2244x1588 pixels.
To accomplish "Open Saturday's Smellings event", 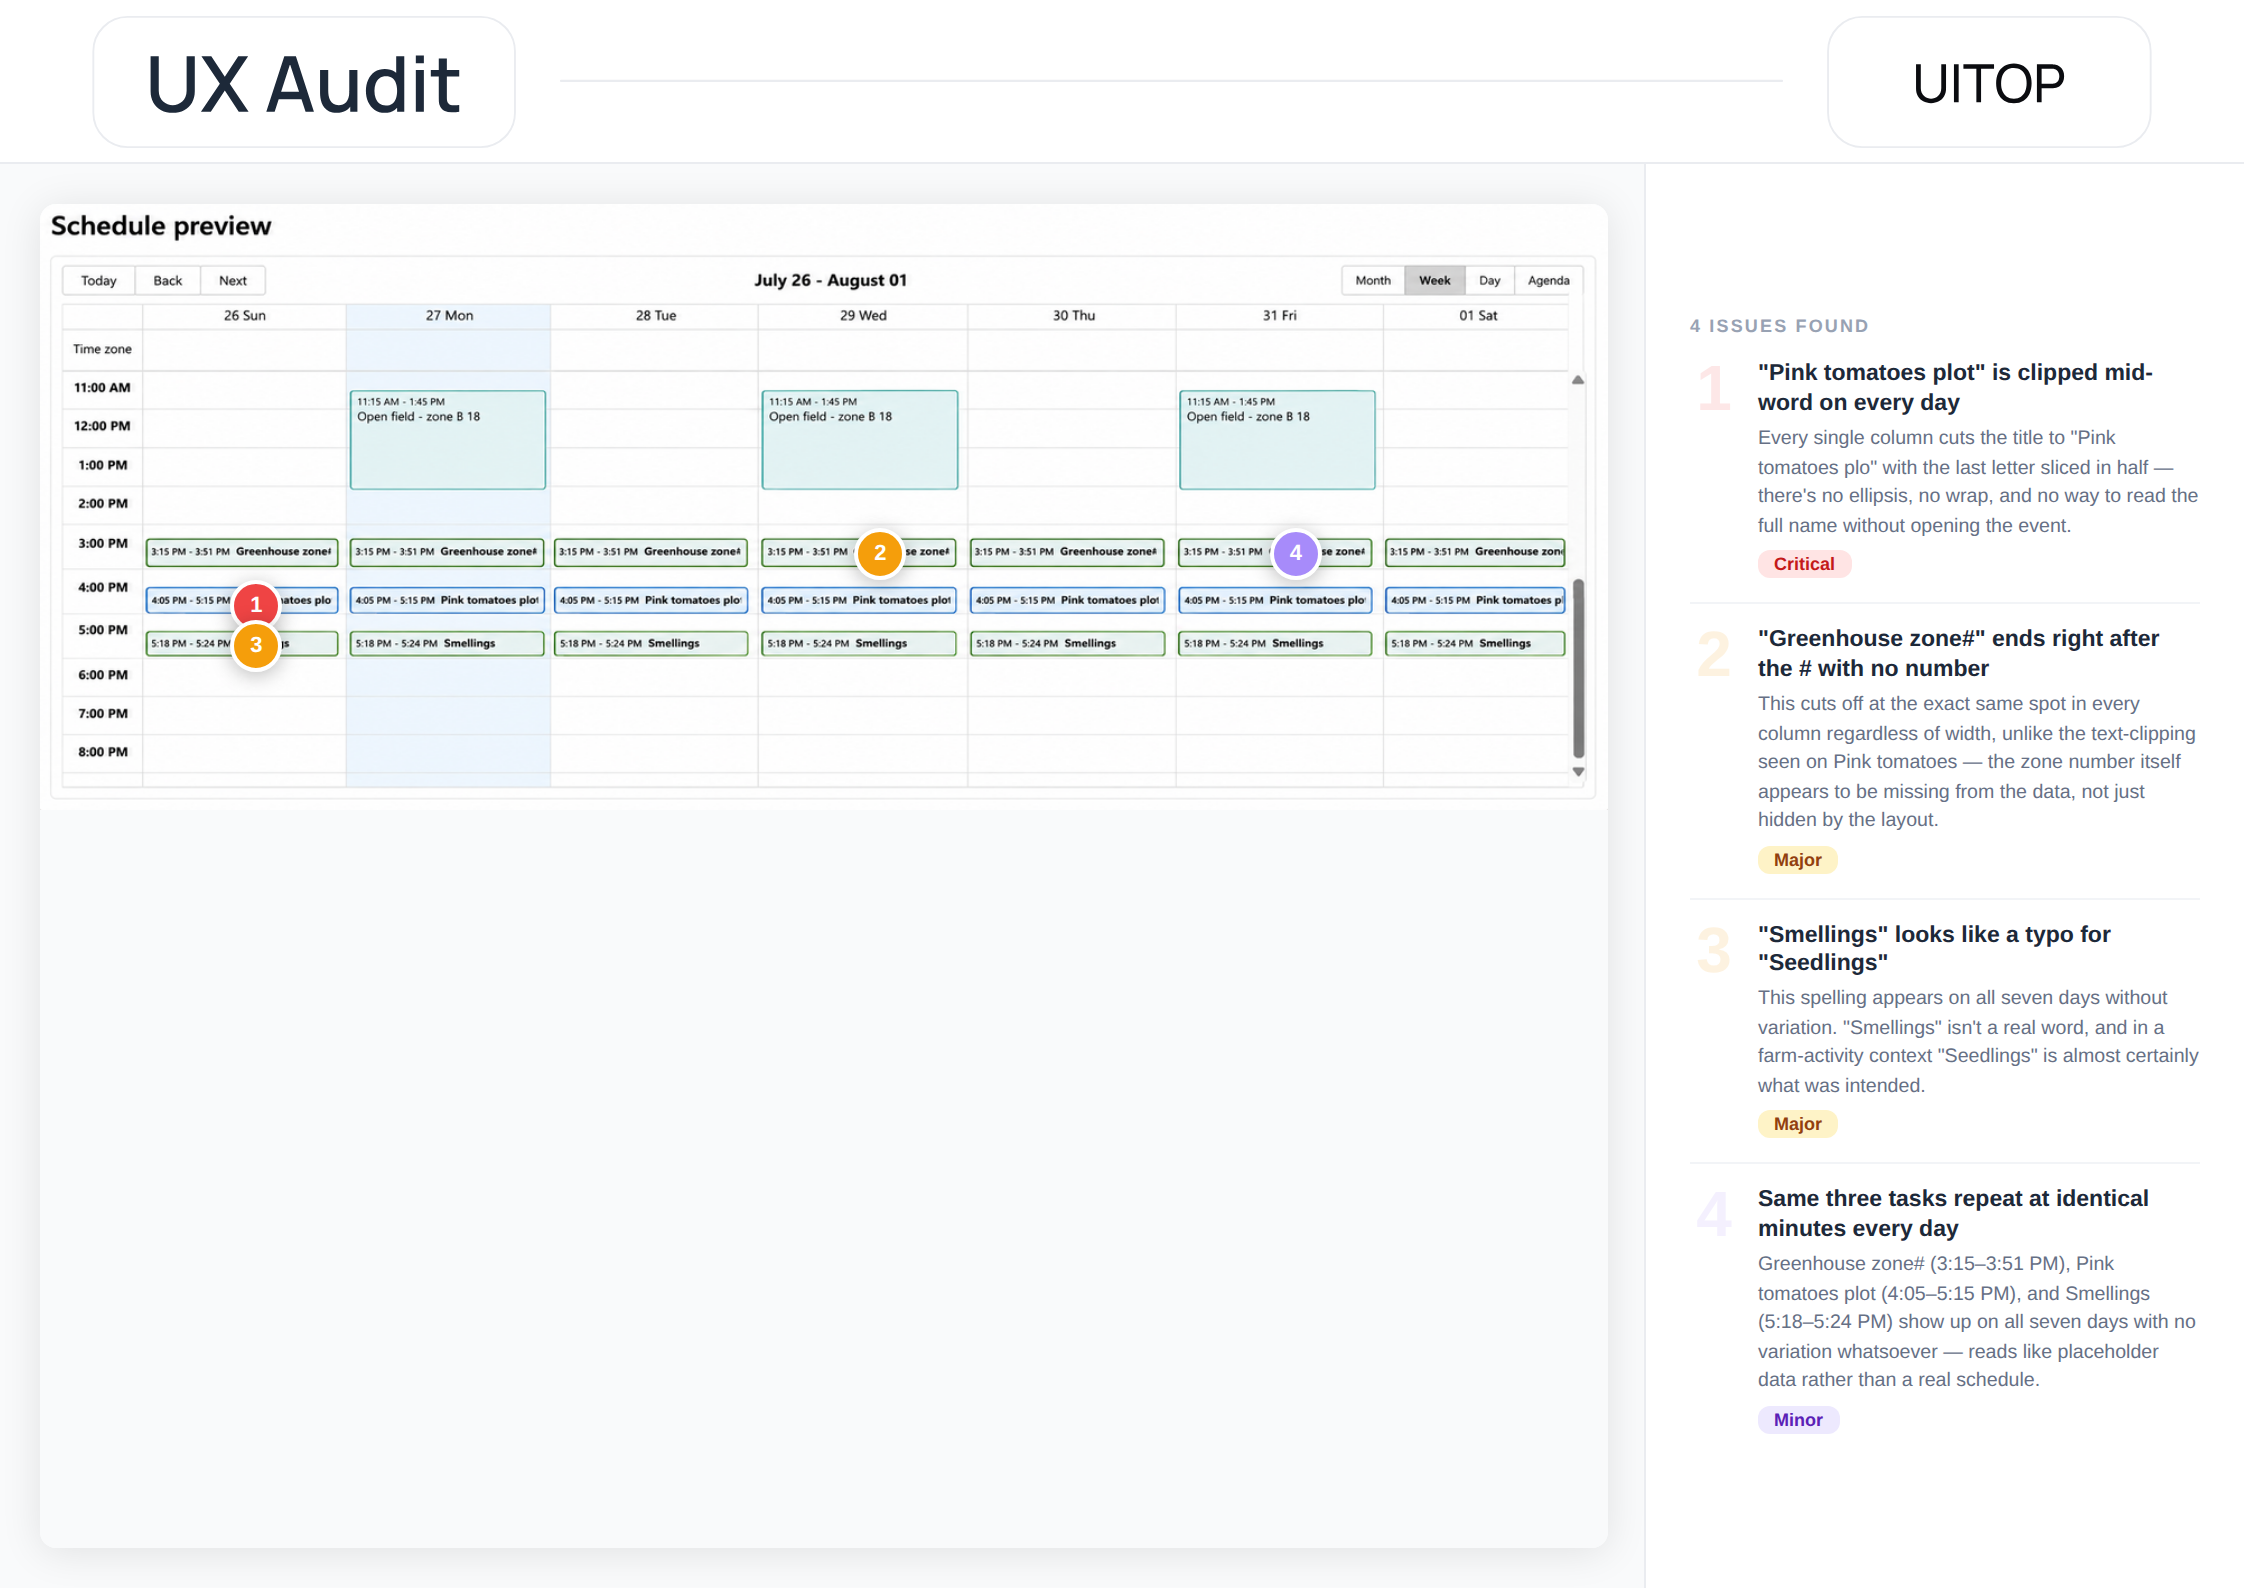I will tap(1475, 643).
